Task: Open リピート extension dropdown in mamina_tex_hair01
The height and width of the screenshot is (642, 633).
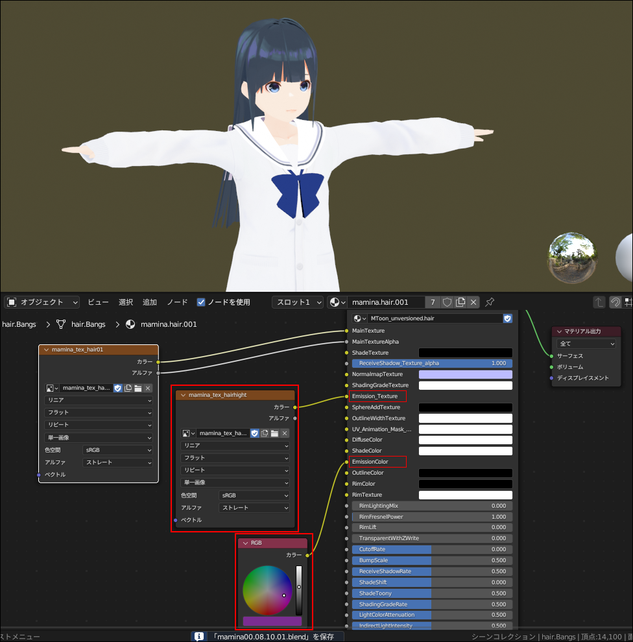Action: coord(99,425)
